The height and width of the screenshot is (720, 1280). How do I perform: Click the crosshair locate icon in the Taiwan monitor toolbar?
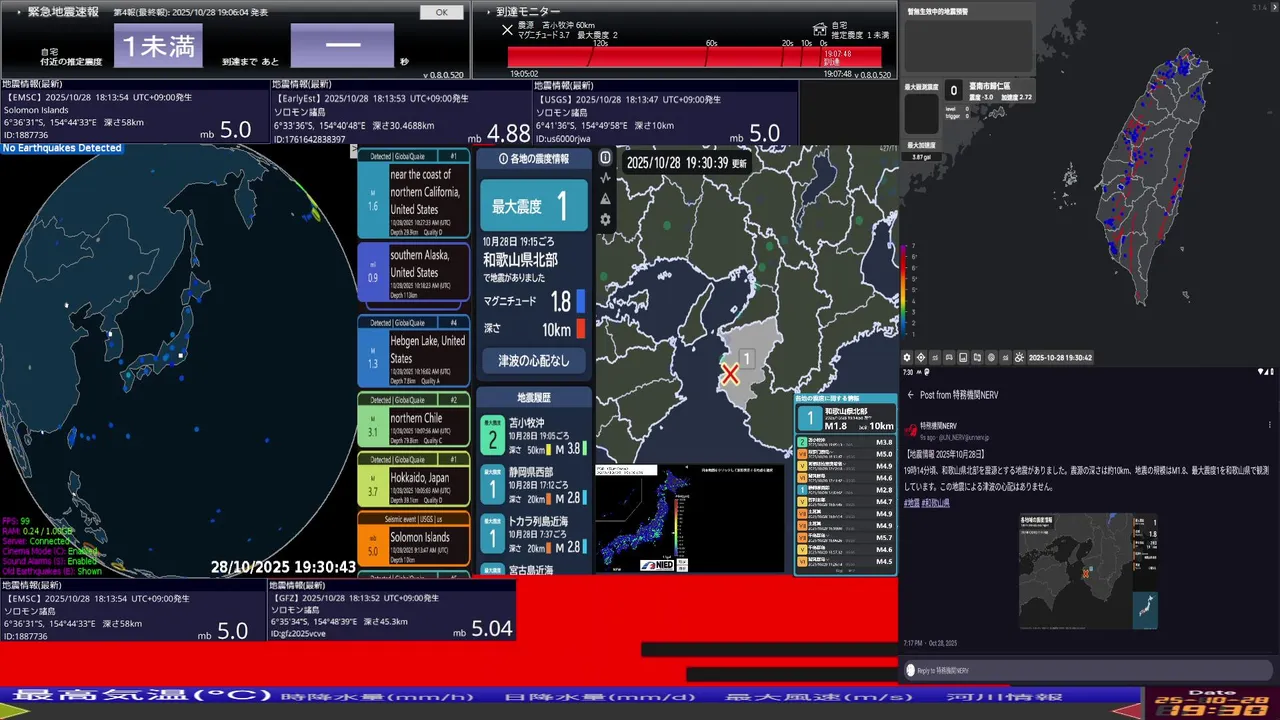tap(921, 357)
